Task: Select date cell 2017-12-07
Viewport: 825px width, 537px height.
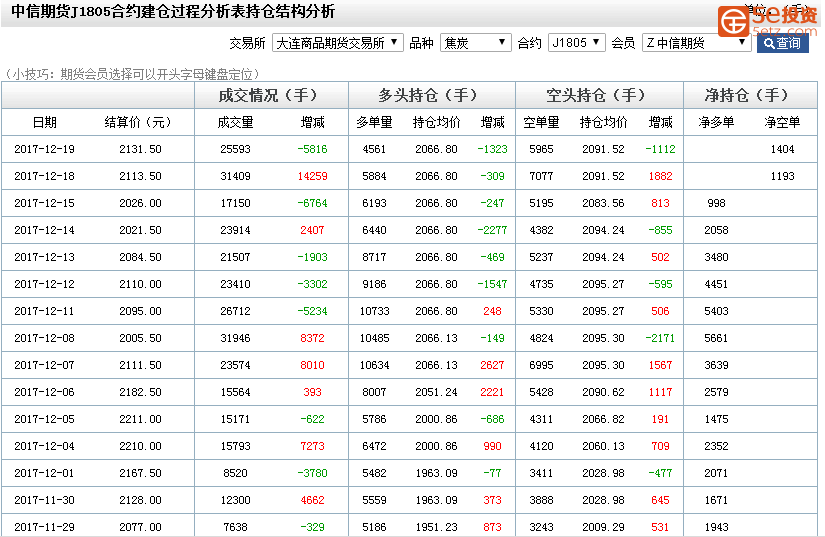Action: [x=44, y=365]
